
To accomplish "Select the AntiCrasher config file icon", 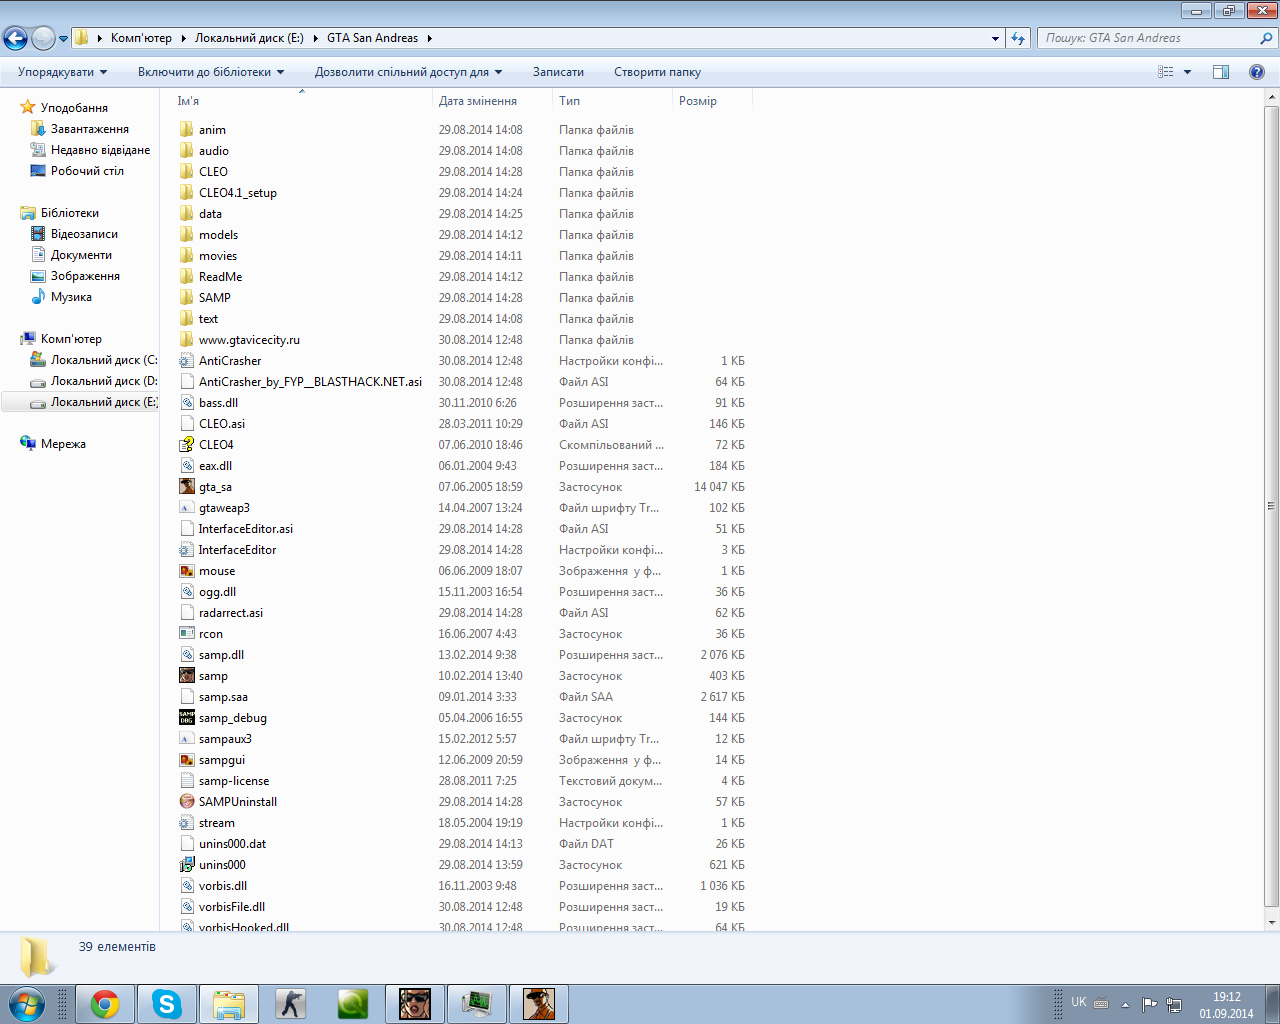I will pyautogui.click(x=187, y=361).
